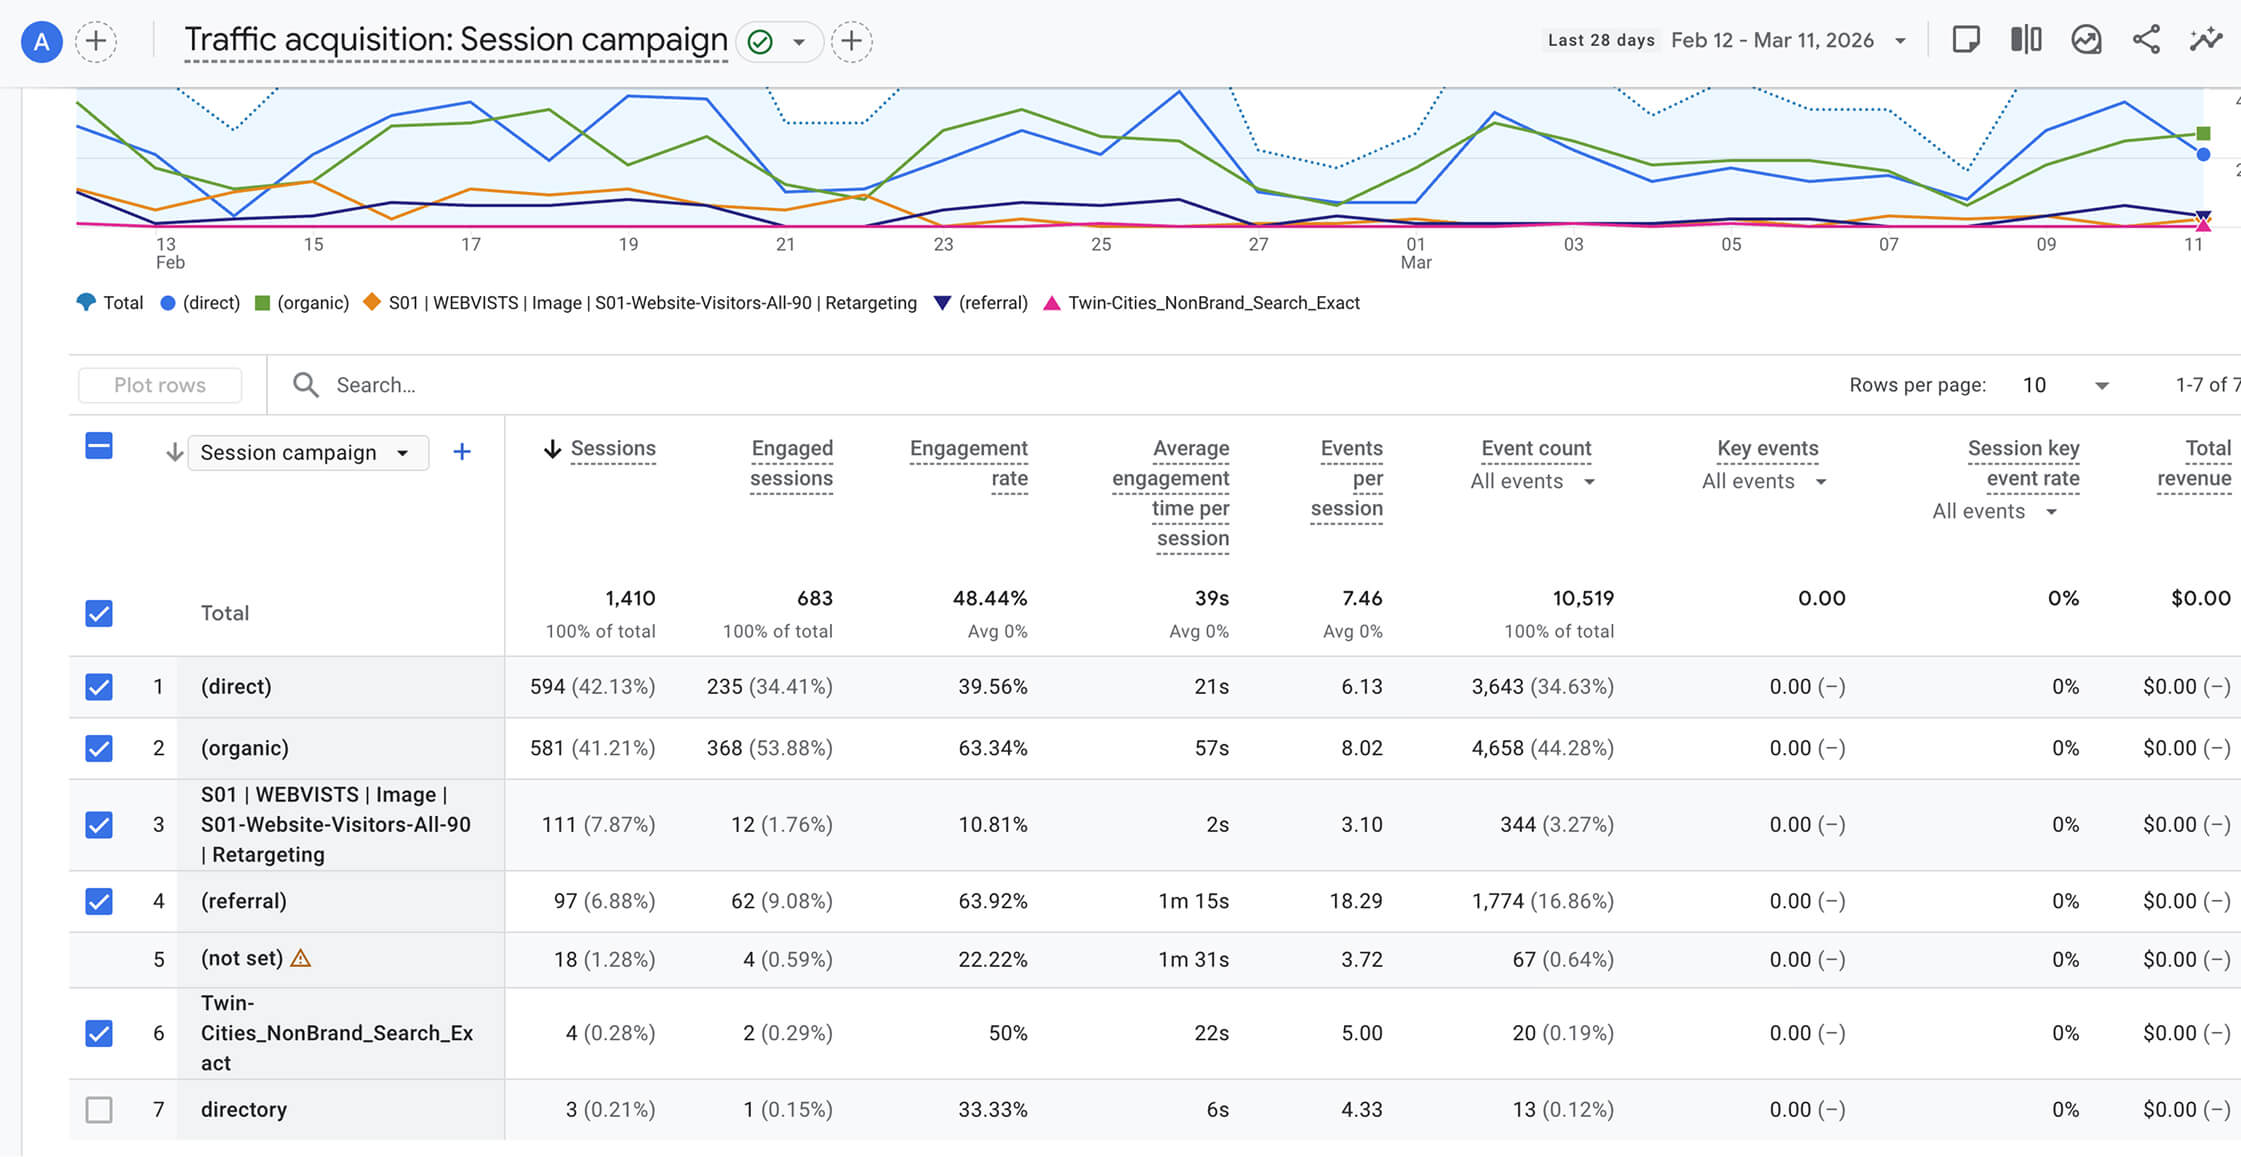Click the Total revenue column header

point(2194,463)
